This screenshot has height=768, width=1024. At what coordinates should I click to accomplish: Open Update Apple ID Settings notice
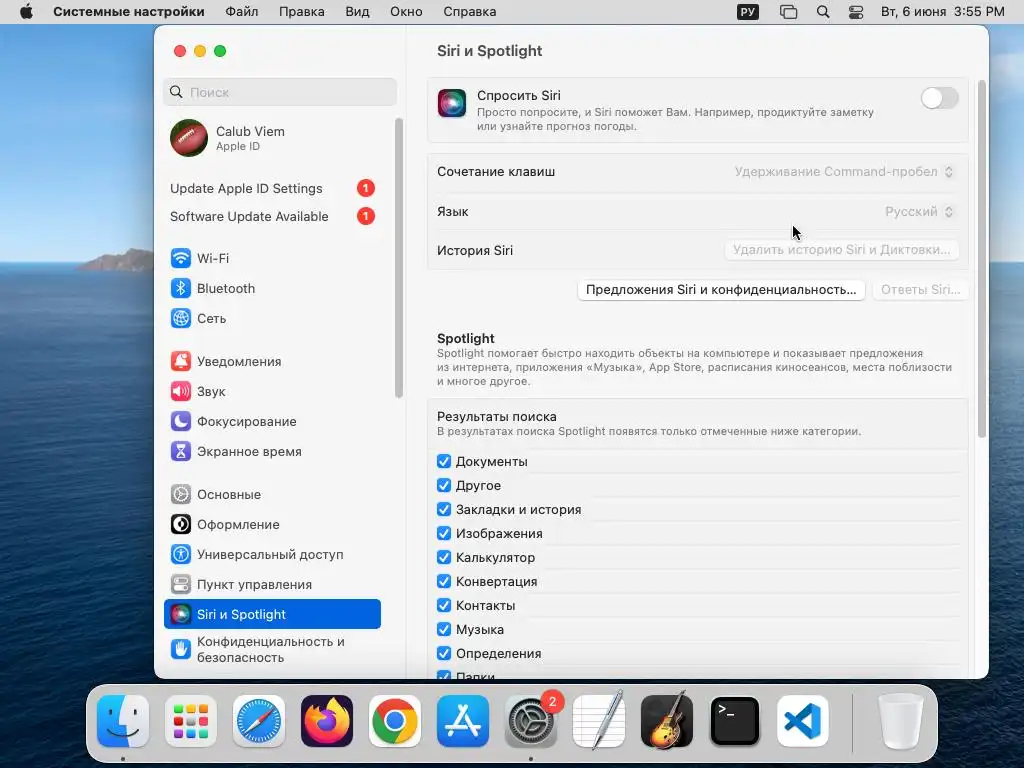tap(272, 188)
